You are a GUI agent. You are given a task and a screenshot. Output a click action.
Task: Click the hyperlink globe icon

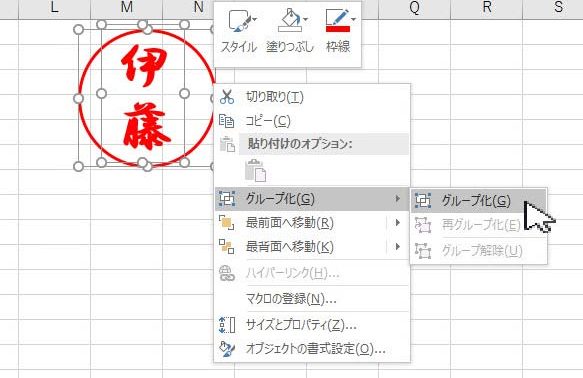pyautogui.click(x=227, y=273)
